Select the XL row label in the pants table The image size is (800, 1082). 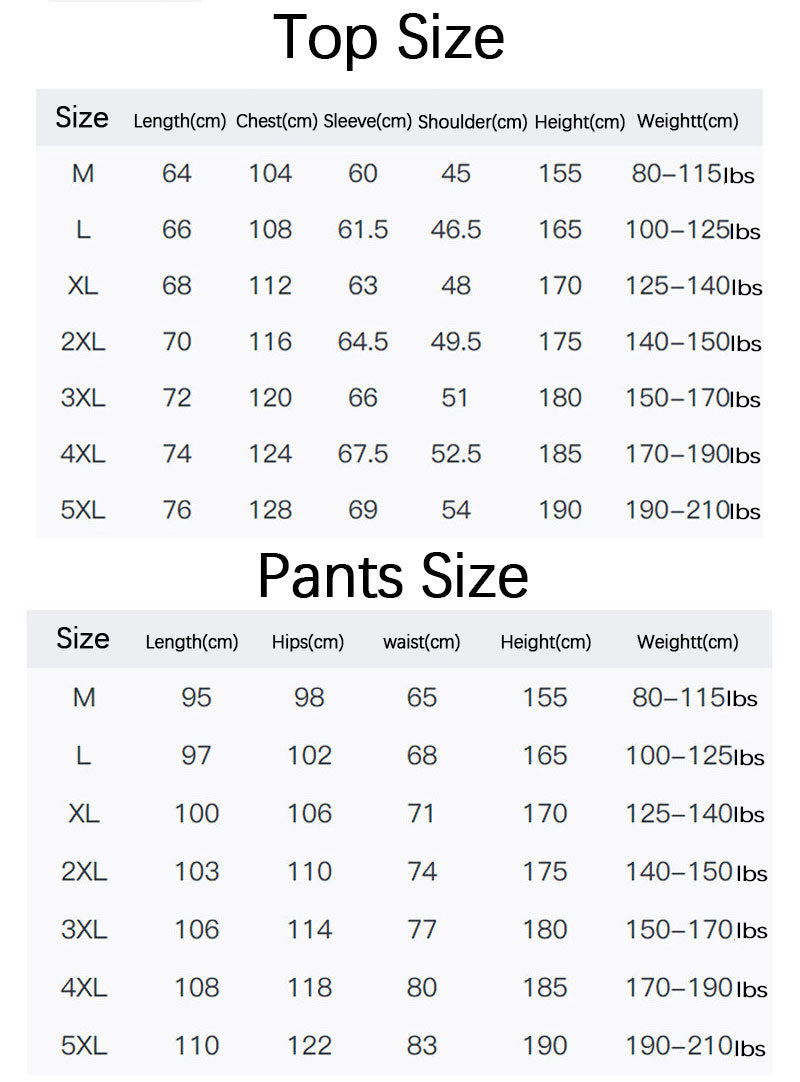click(84, 814)
